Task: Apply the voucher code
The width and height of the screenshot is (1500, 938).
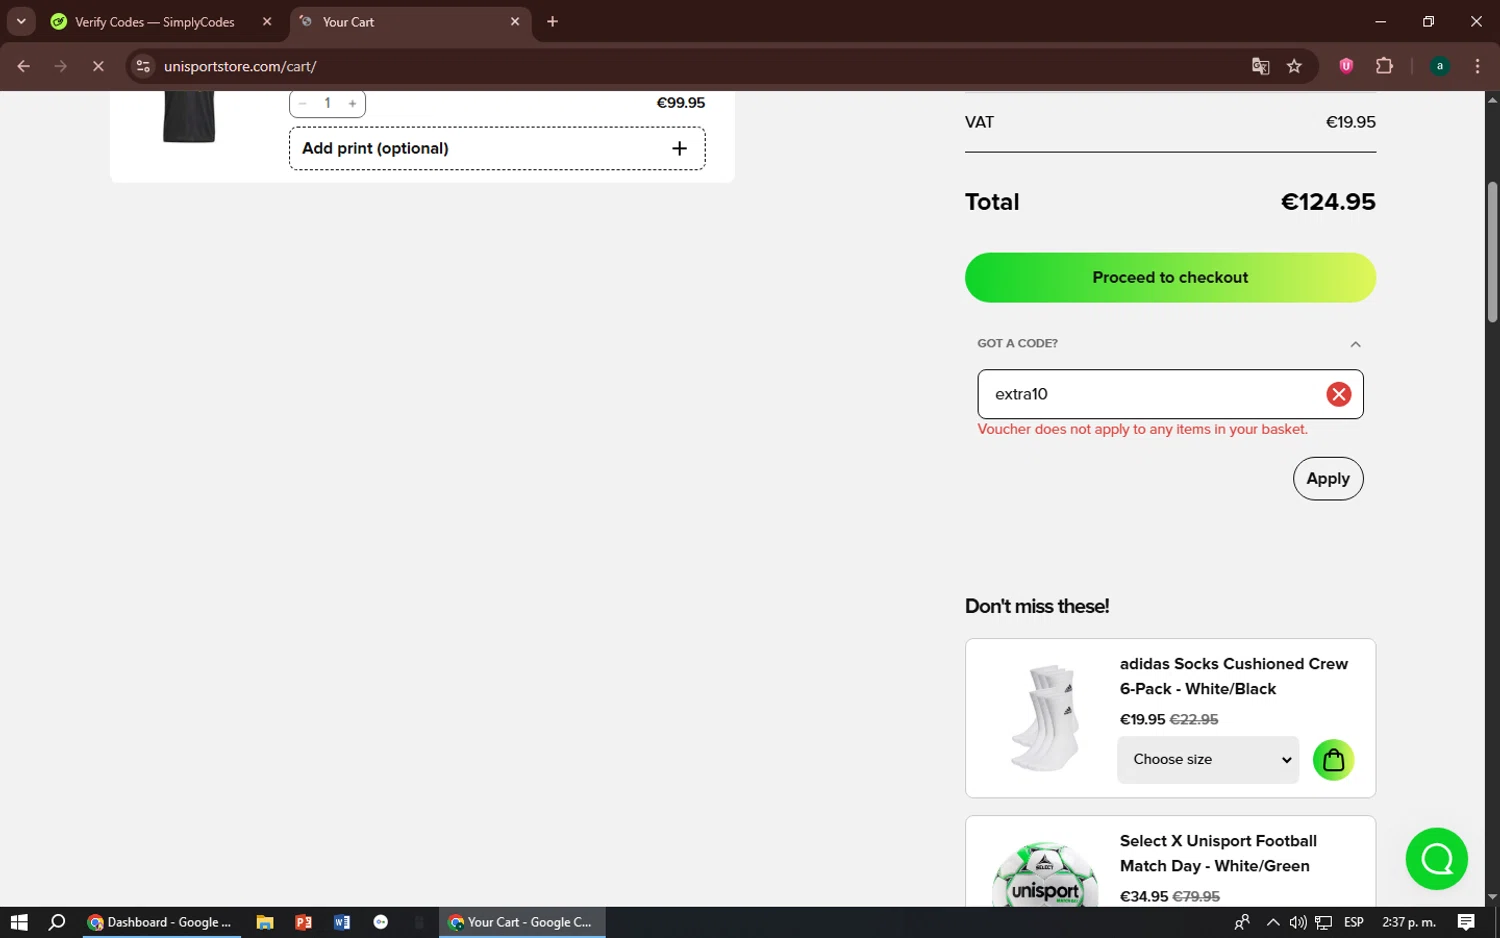Action: [1328, 479]
